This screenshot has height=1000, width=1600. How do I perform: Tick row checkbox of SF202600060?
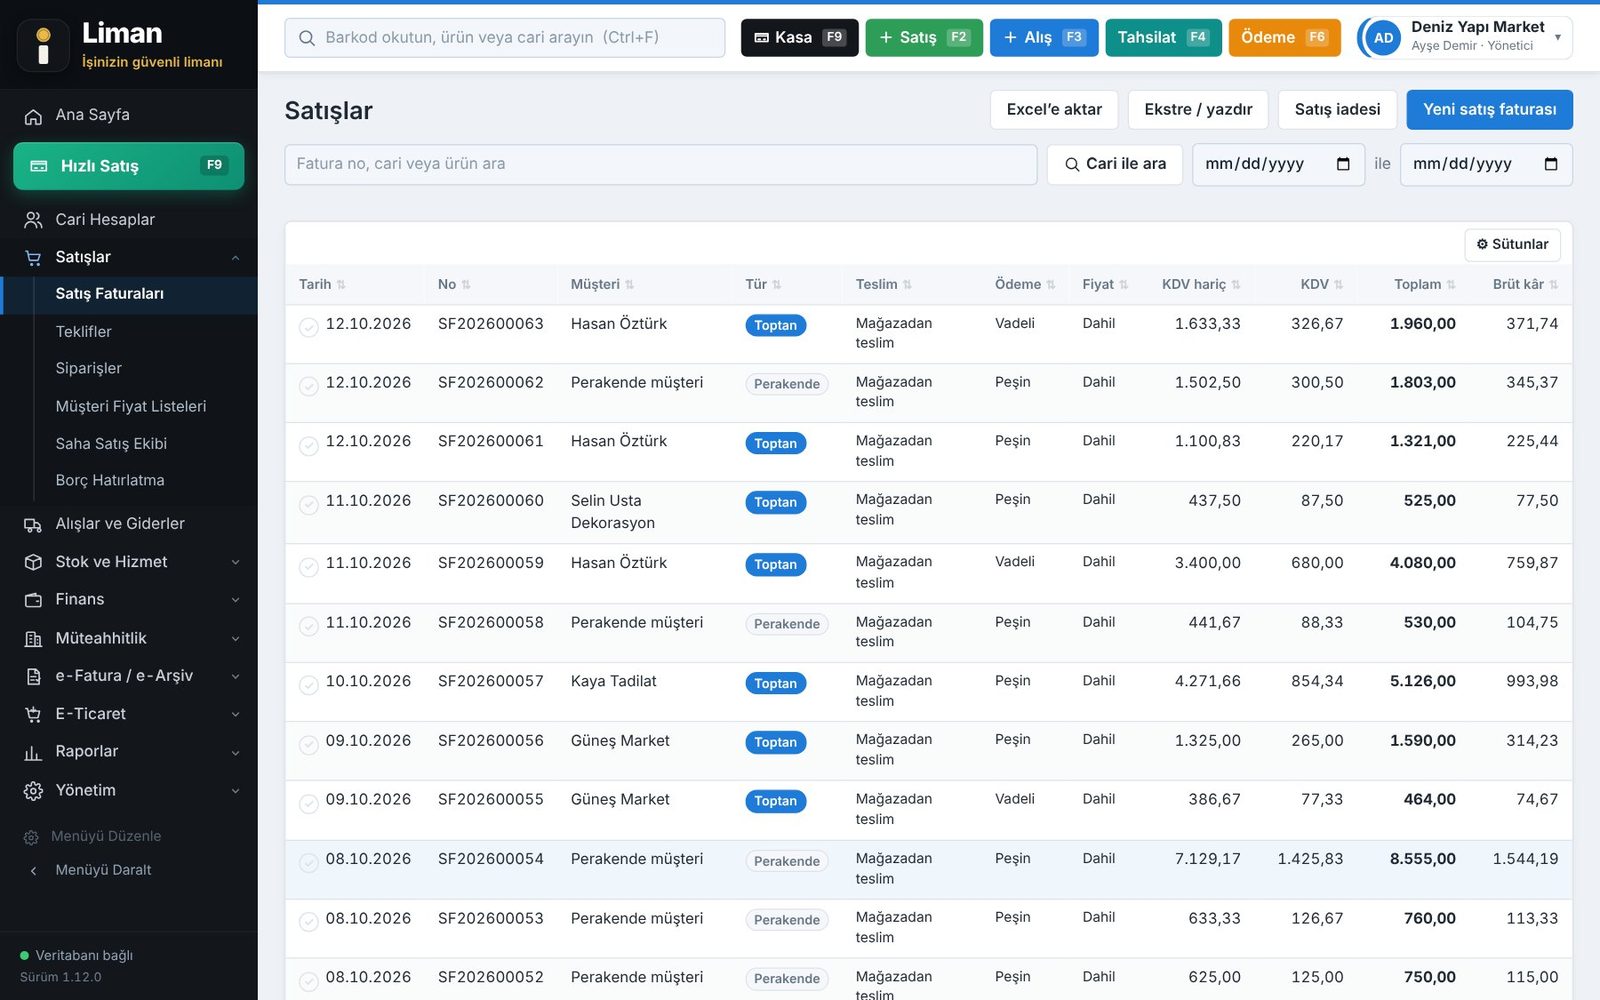point(309,505)
